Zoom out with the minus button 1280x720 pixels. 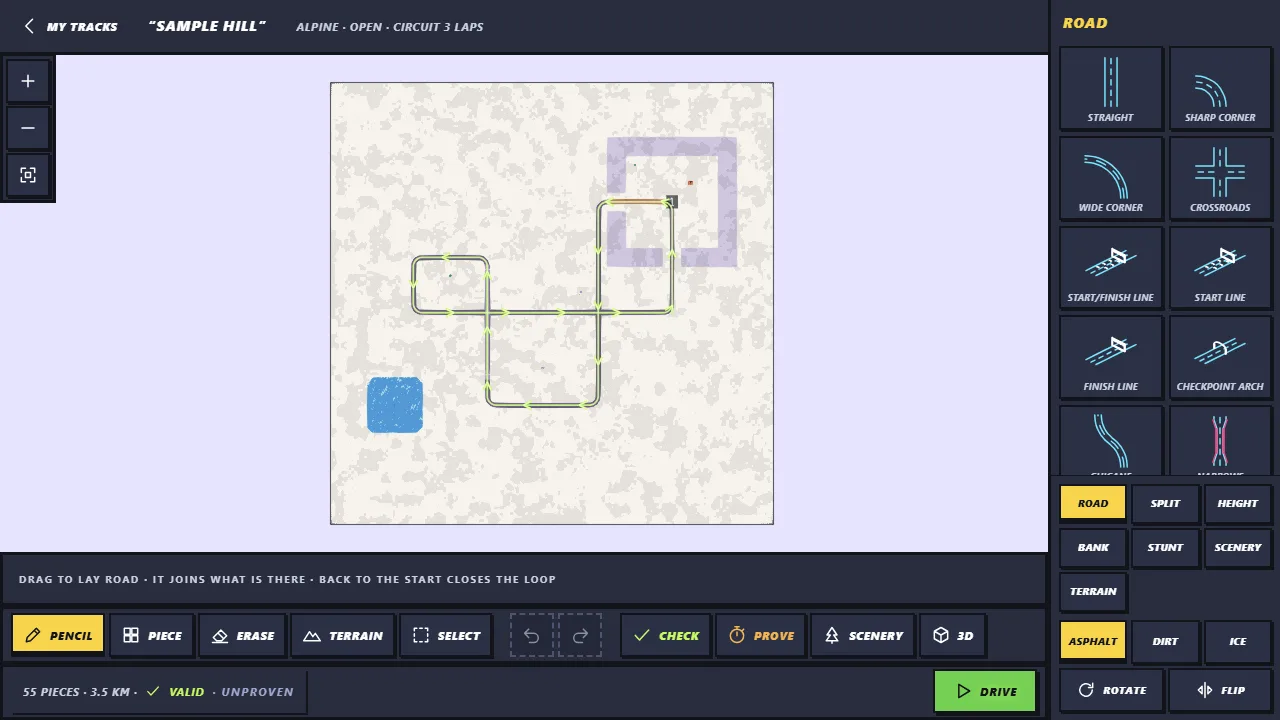tap(28, 128)
